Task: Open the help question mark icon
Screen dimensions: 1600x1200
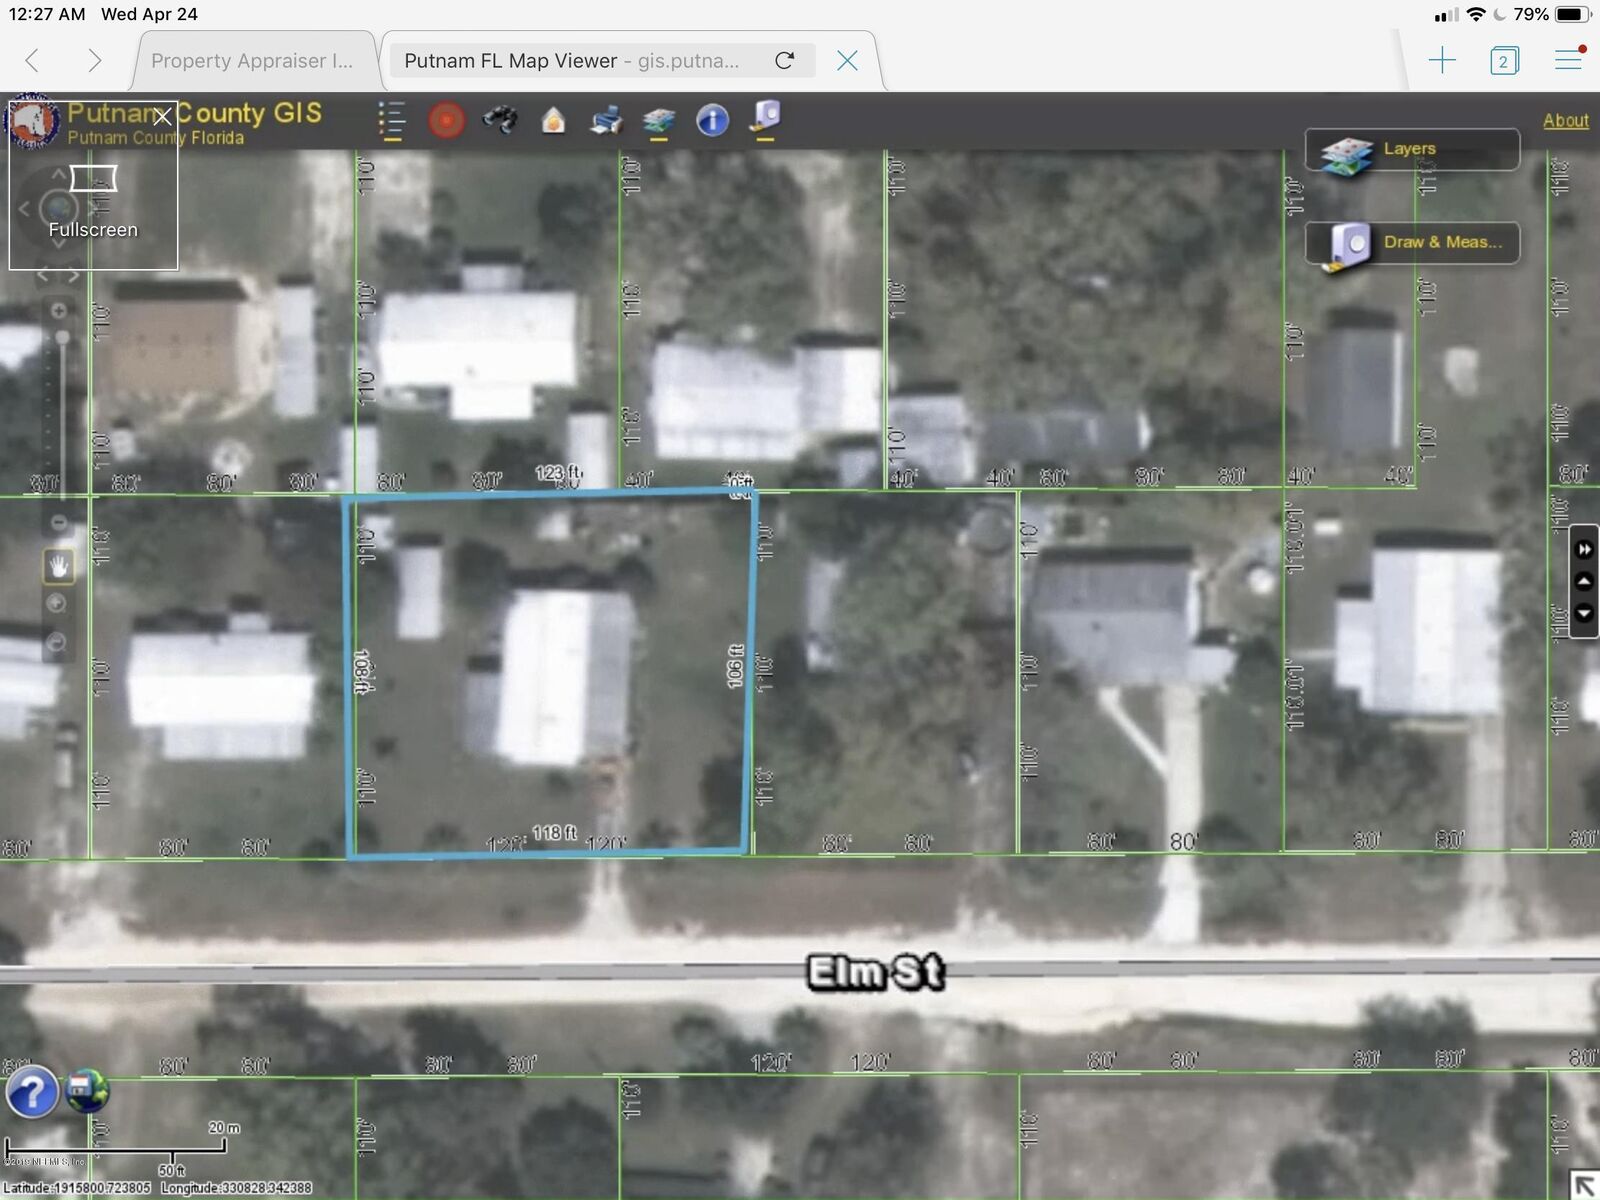Action: (x=32, y=1092)
